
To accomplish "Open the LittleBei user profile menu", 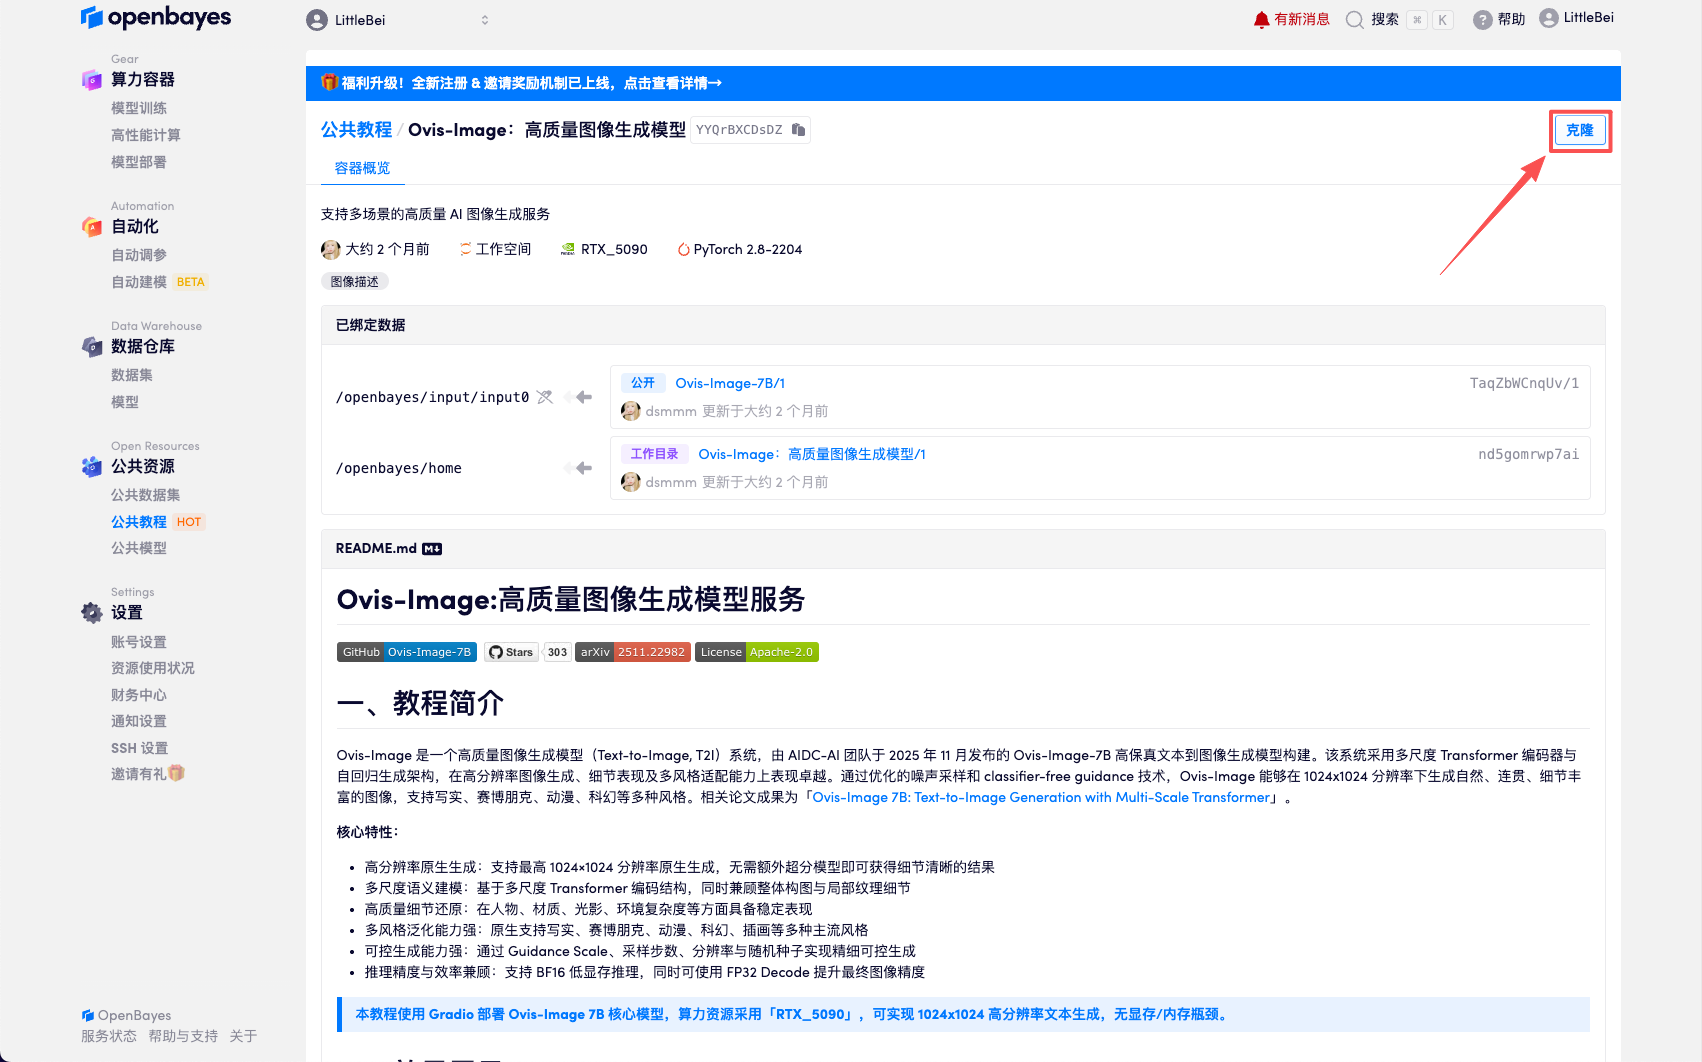I will (1577, 18).
